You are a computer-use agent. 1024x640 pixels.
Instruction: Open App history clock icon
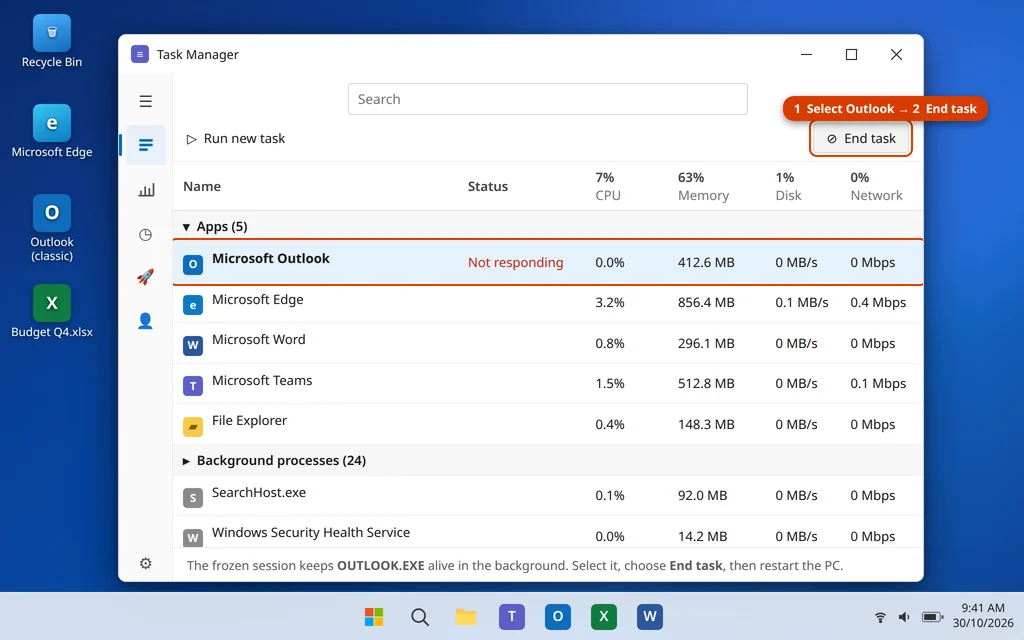146,234
